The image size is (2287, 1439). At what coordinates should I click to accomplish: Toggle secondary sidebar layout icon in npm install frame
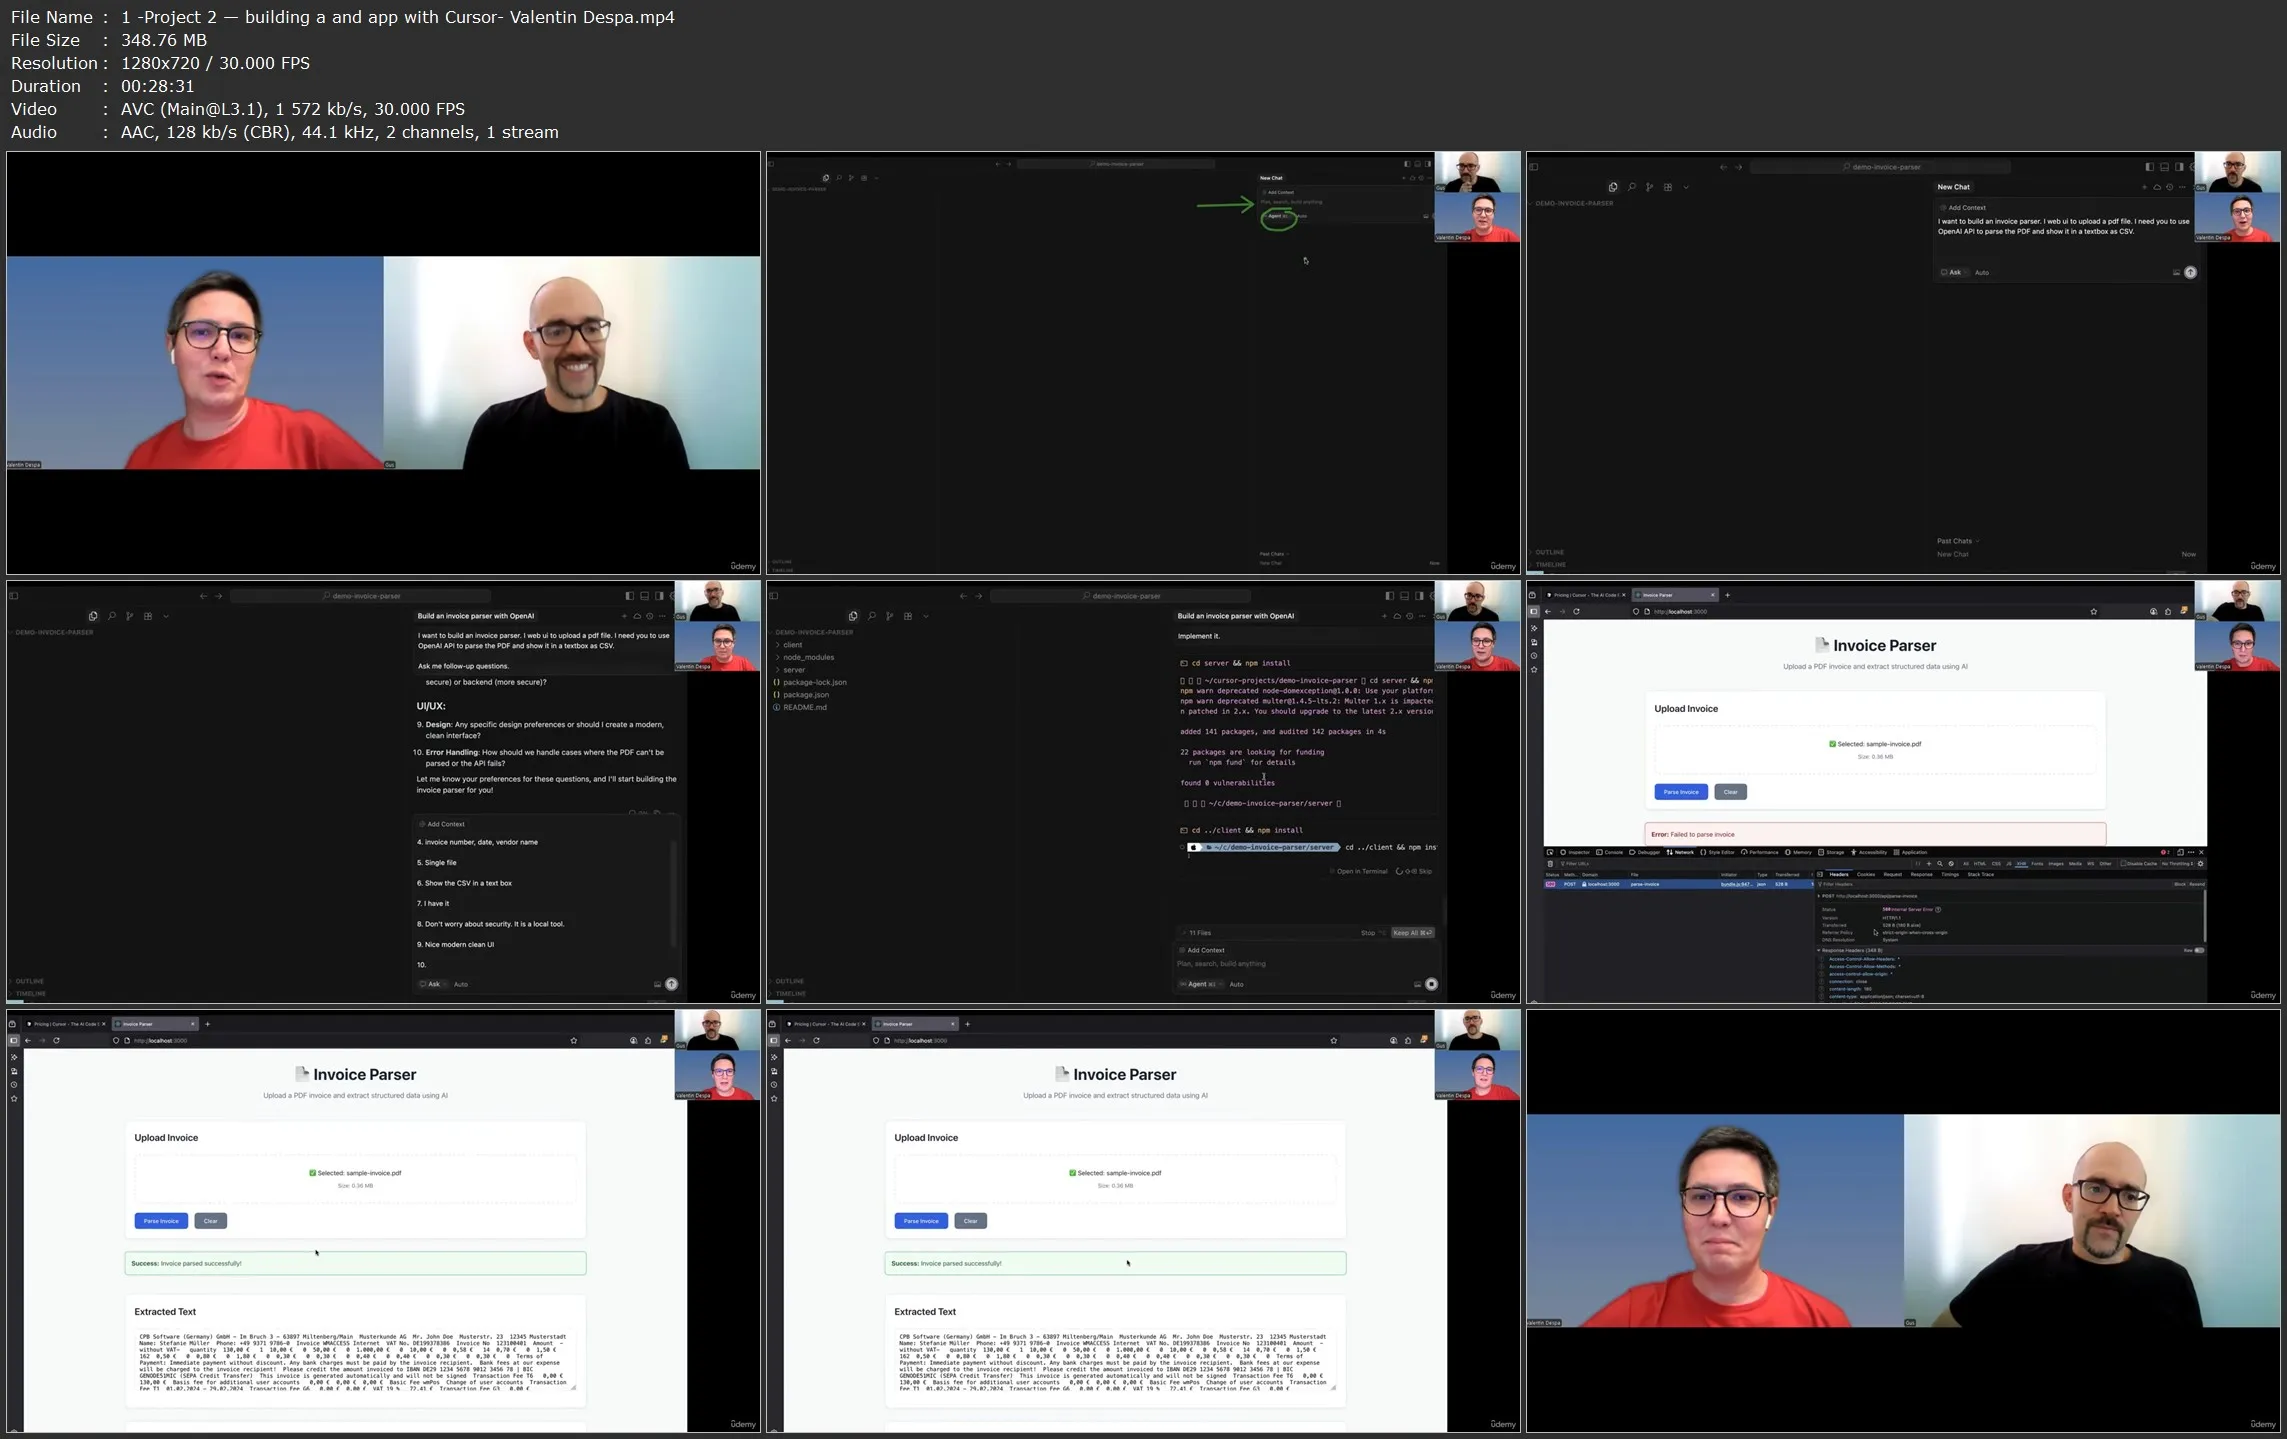[x=1419, y=596]
